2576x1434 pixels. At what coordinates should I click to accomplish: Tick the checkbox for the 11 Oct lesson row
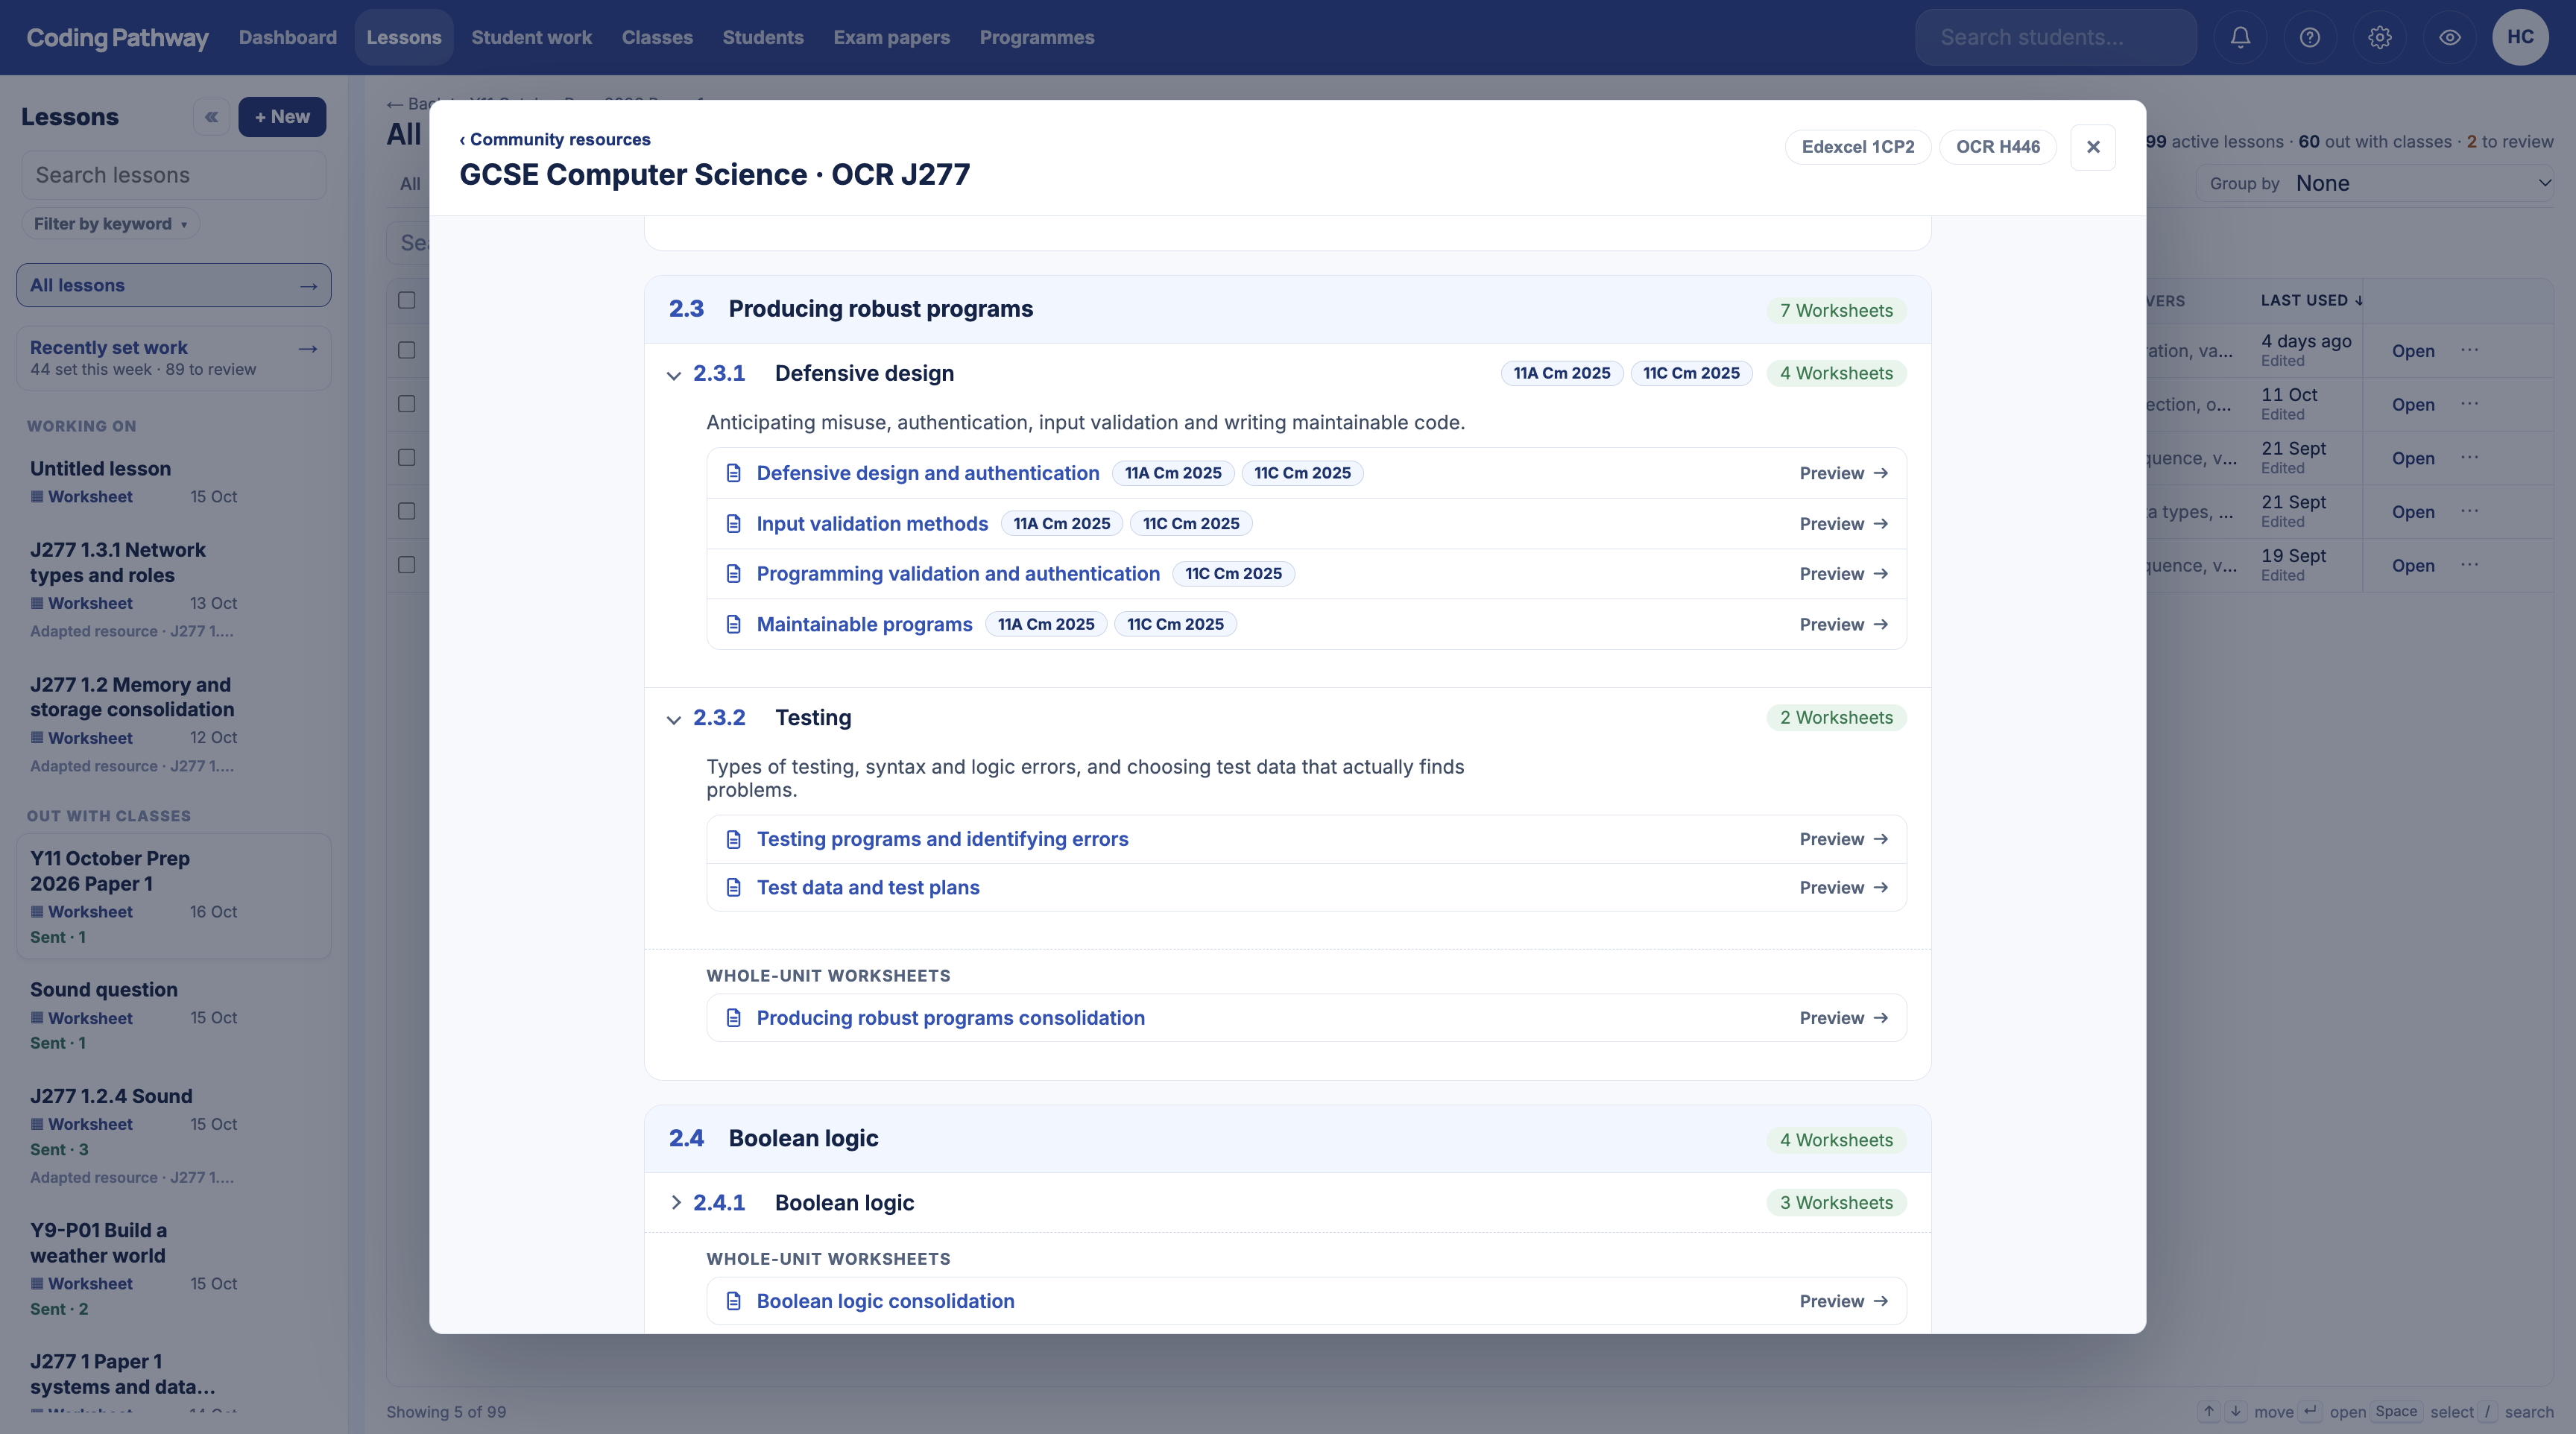(406, 404)
